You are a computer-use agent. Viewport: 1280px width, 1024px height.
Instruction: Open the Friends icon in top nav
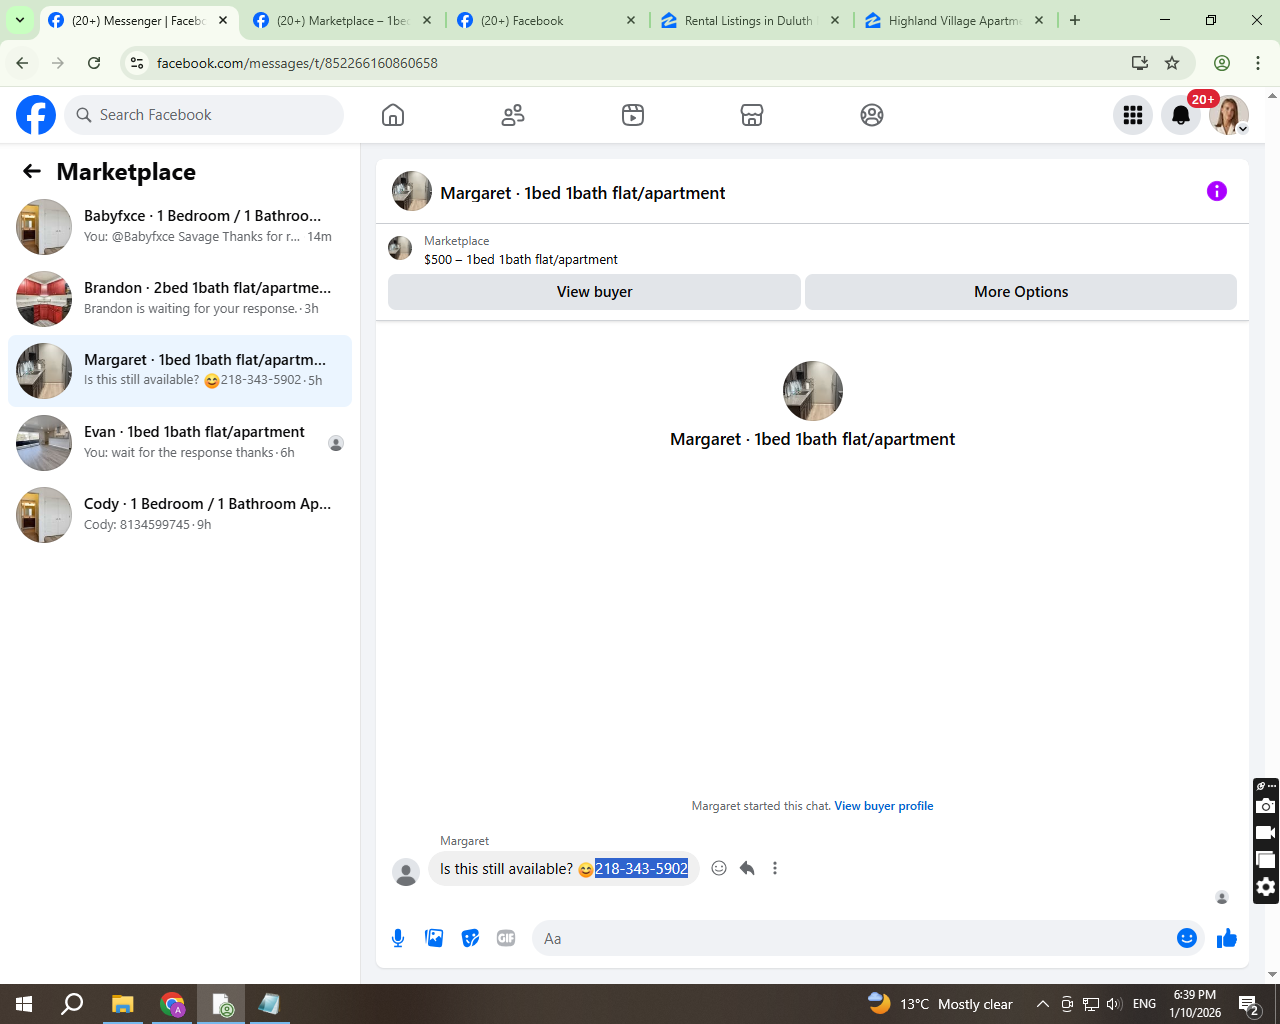(513, 115)
